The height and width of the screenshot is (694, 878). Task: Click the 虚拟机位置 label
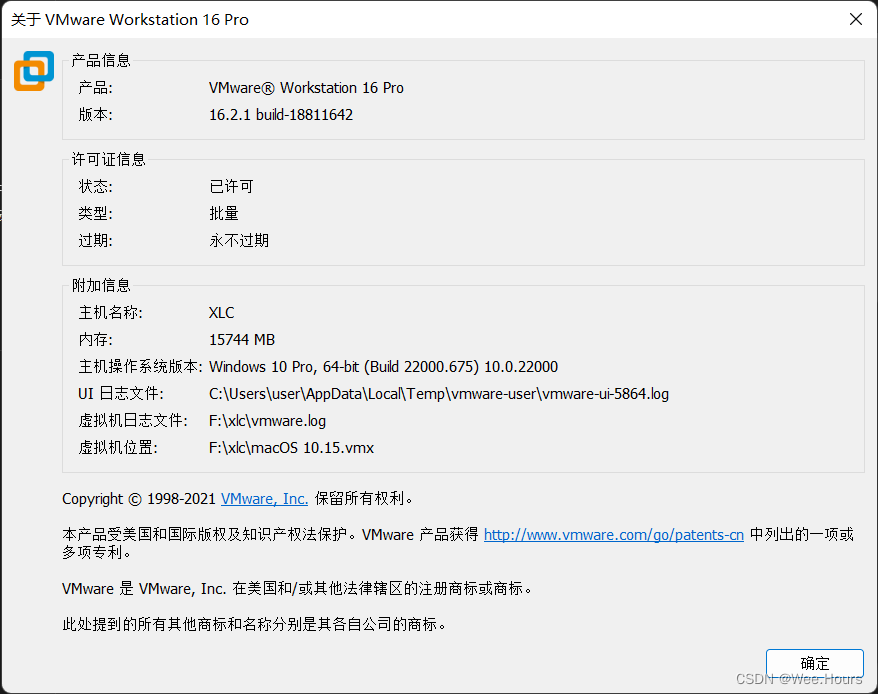[x=118, y=448]
